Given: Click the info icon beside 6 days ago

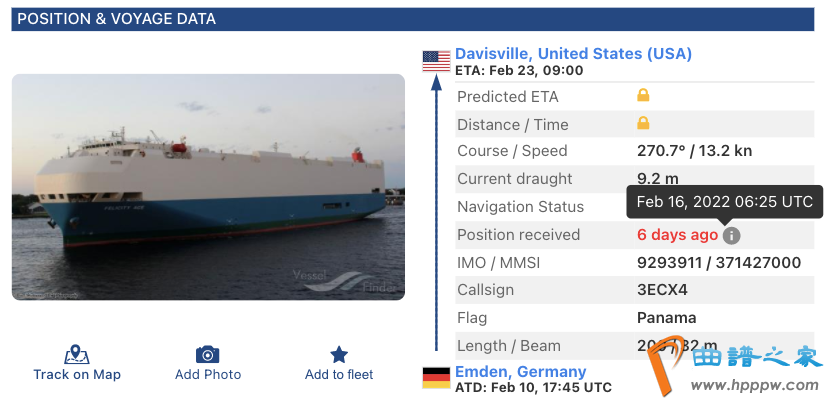Looking at the screenshot, I should coord(731,235).
